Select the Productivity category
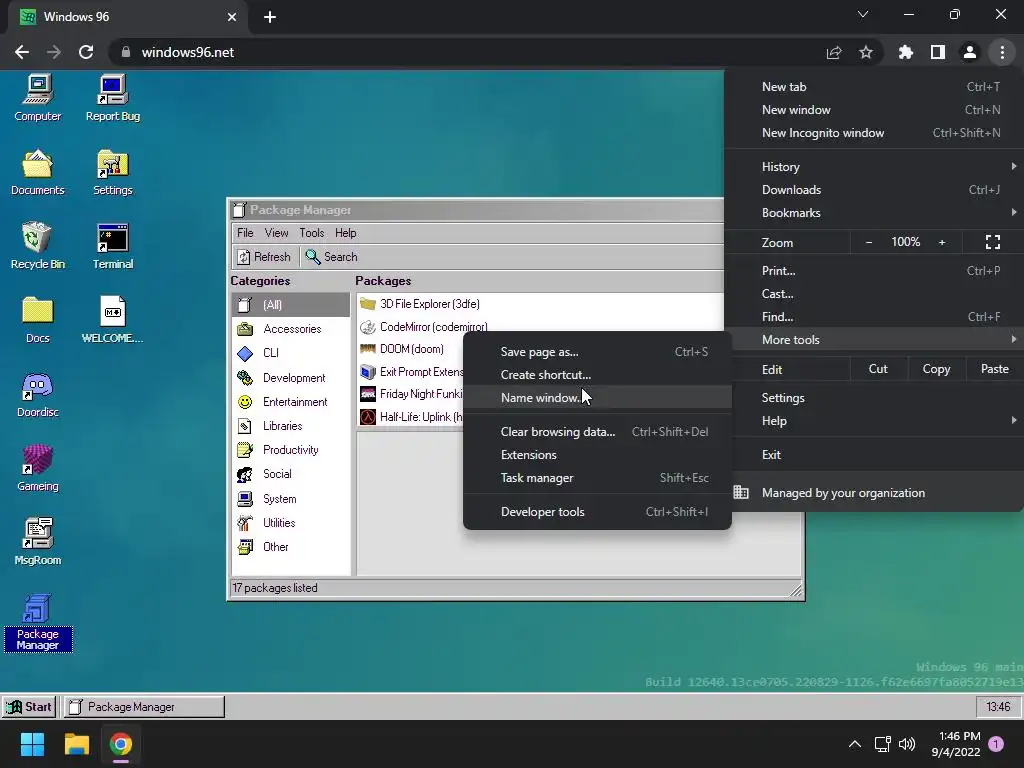1024x768 pixels. pyautogui.click(x=291, y=450)
